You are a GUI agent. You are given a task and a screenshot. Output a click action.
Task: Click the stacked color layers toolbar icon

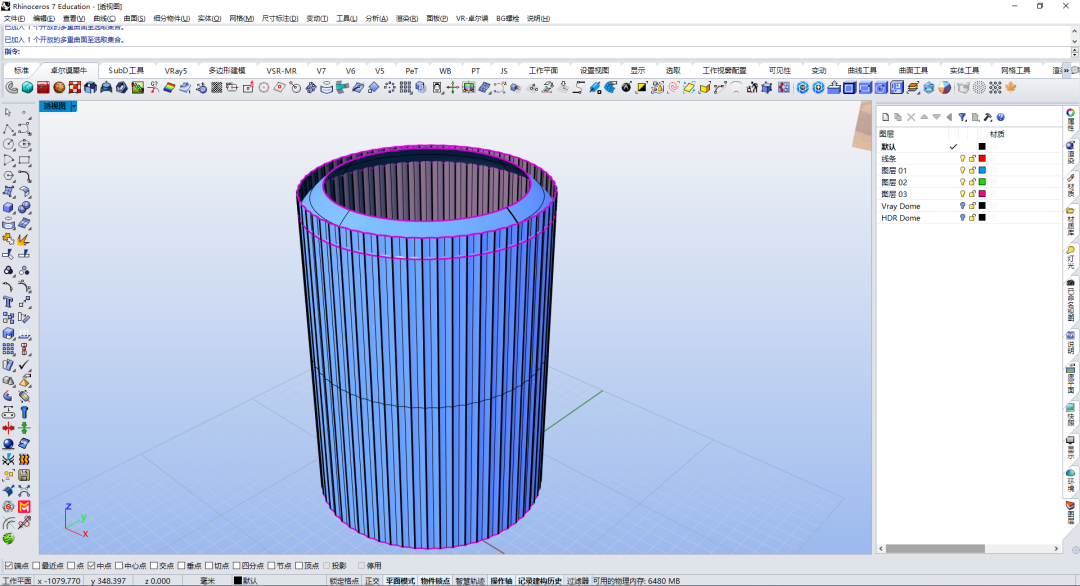(x=913, y=87)
